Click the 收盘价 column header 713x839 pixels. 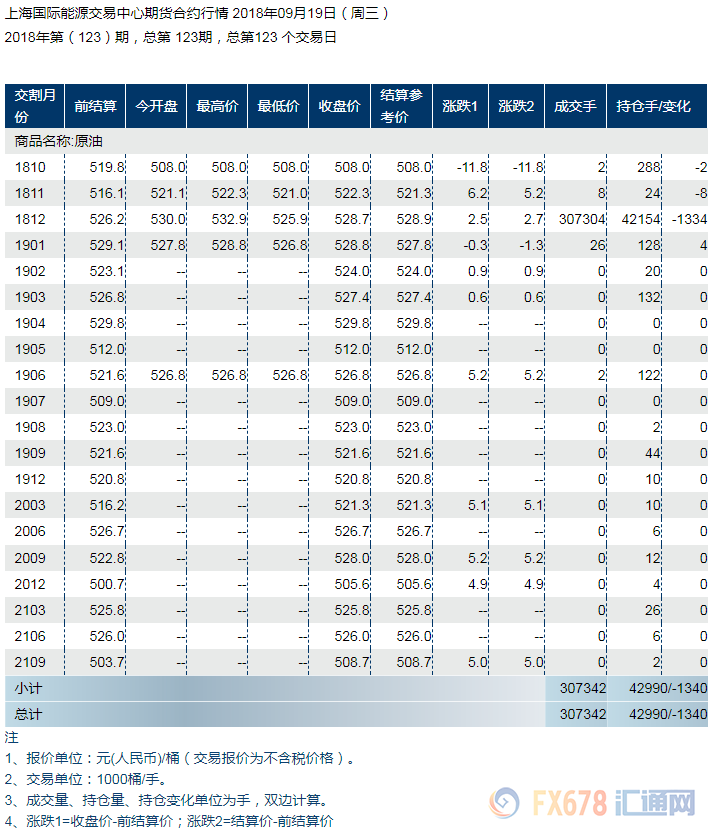click(x=339, y=105)
